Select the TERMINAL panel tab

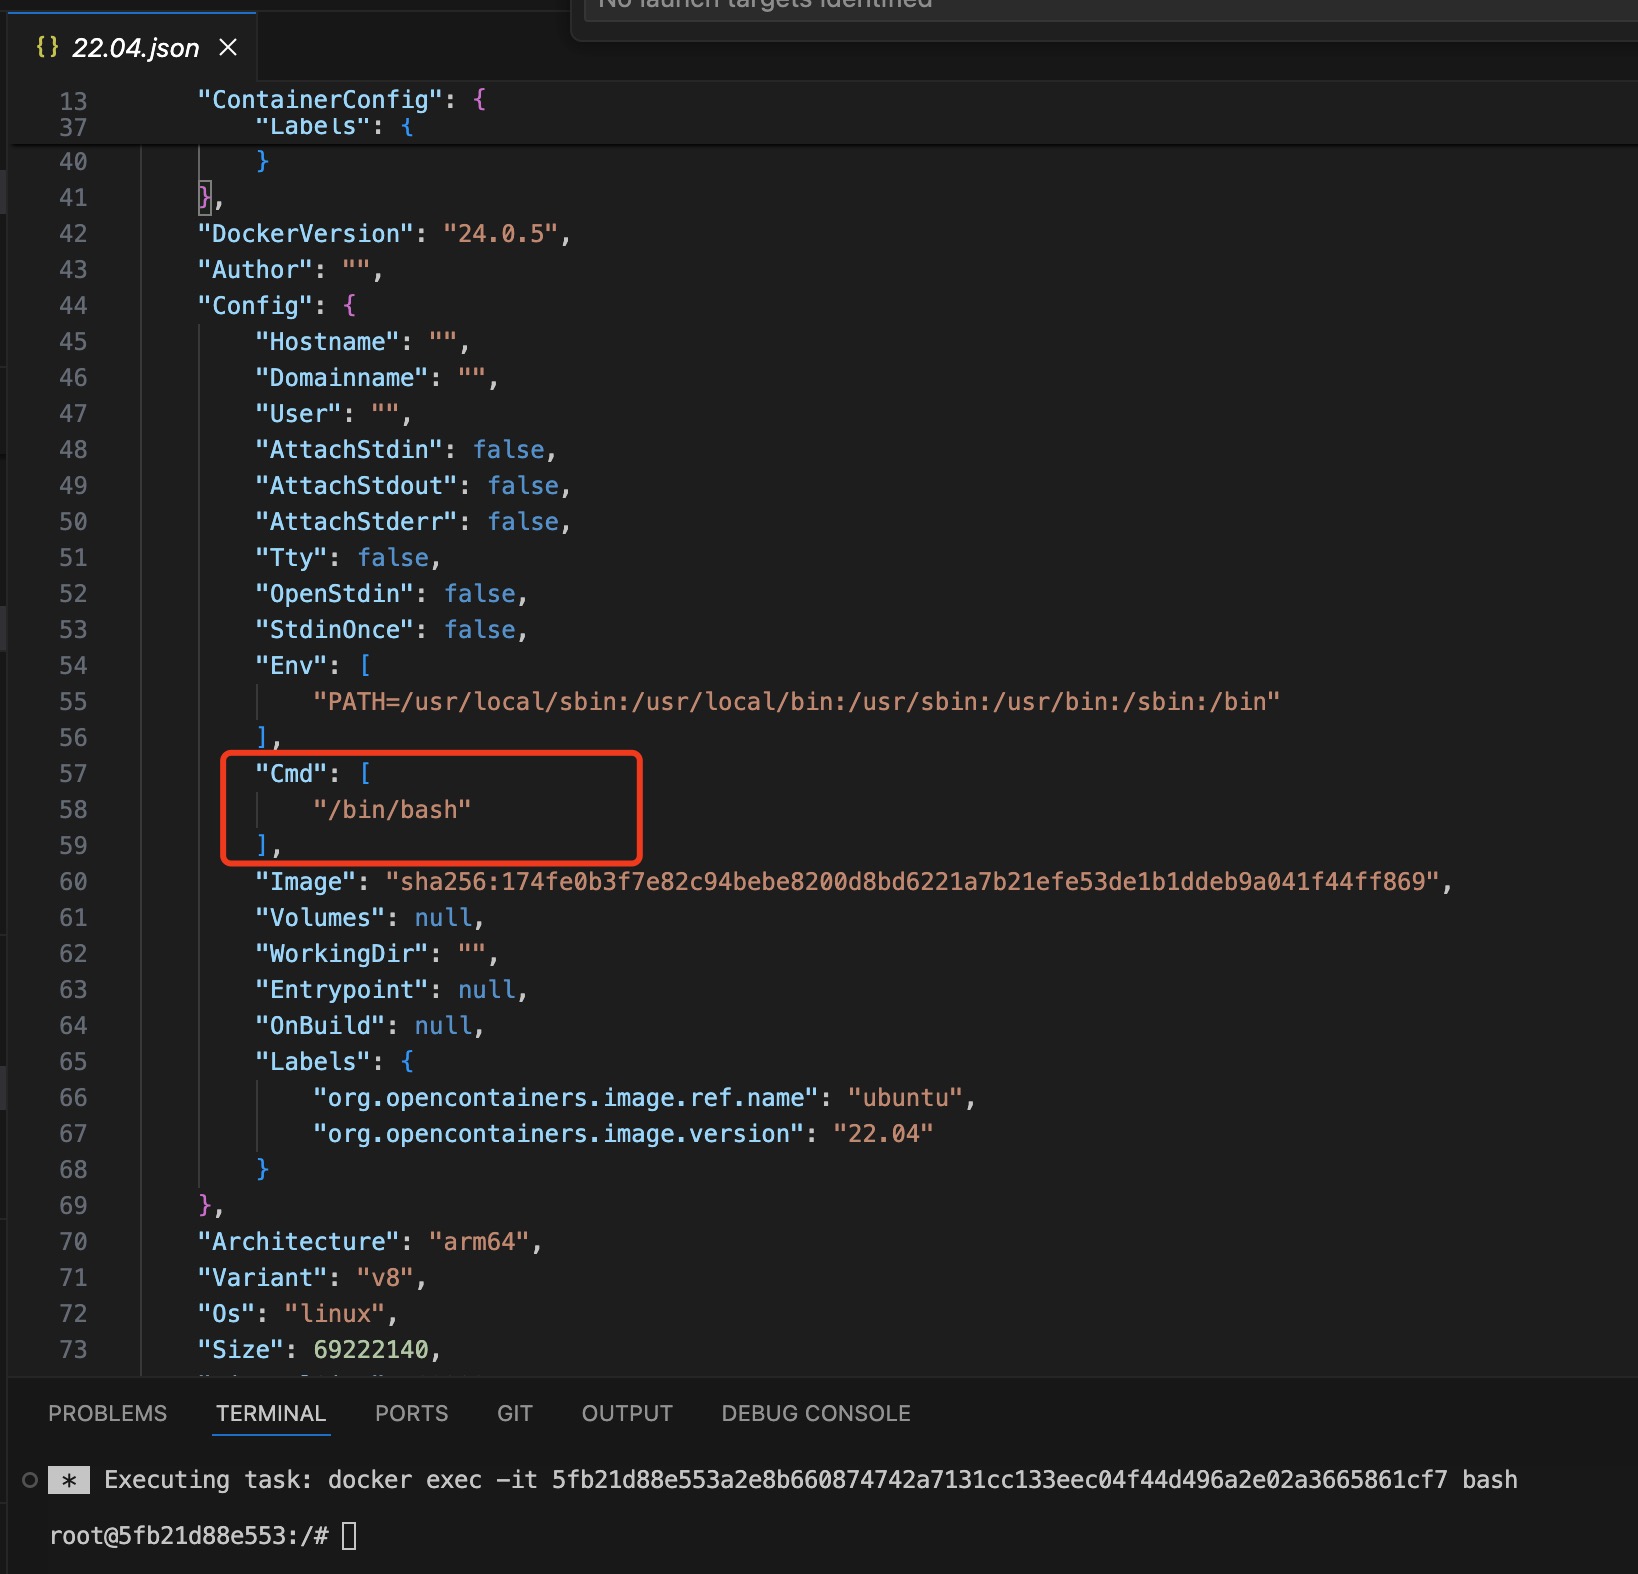[x=271, y=1413]
